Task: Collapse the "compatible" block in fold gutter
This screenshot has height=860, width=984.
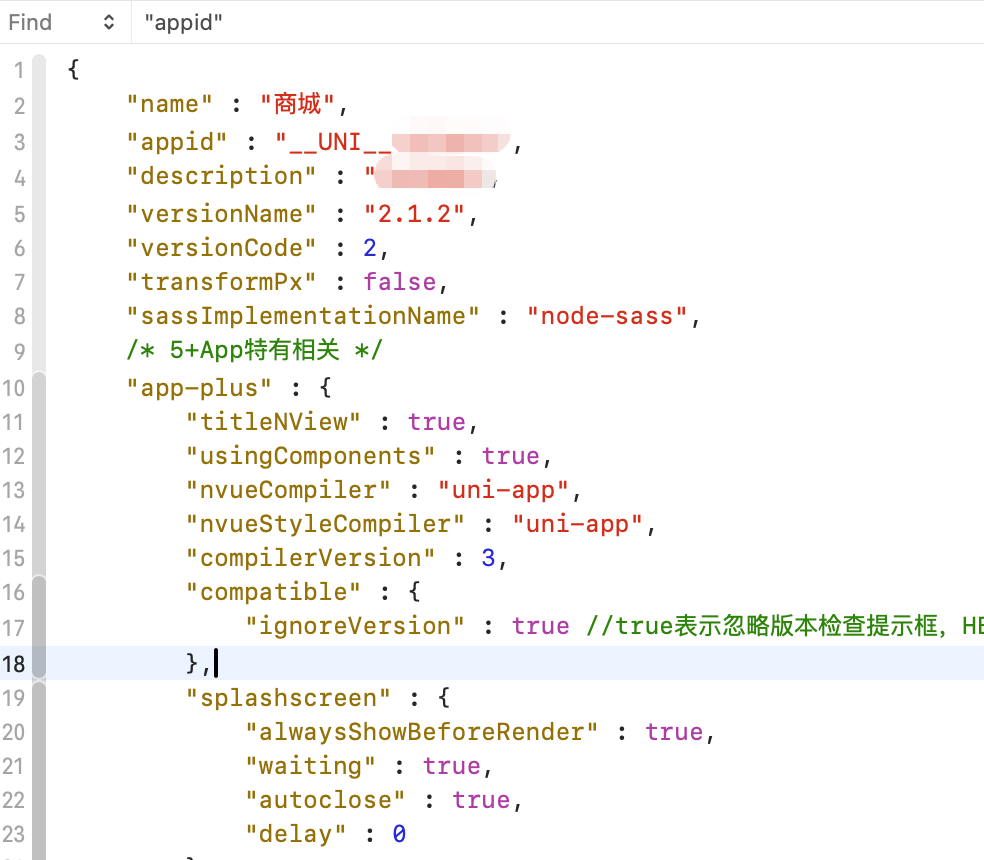Action: pos(39,592)
